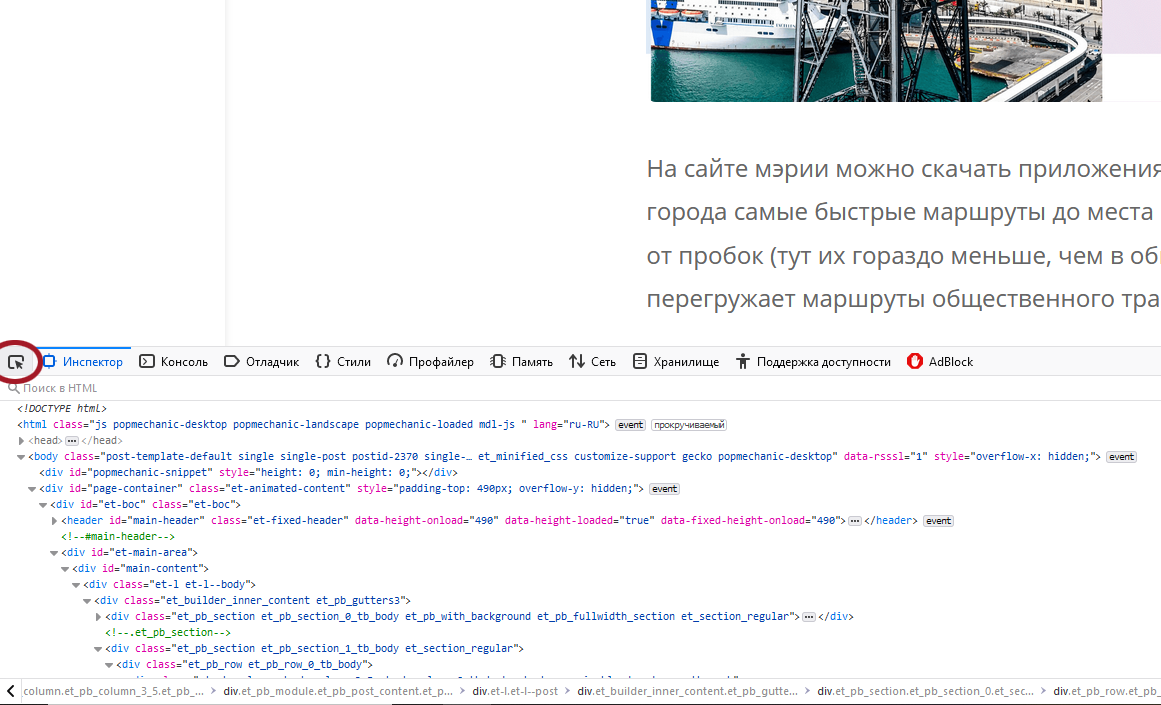Open the Отладчик debugger tab
The width and height of the screenshot is (1161, 705).
point(261,362)
